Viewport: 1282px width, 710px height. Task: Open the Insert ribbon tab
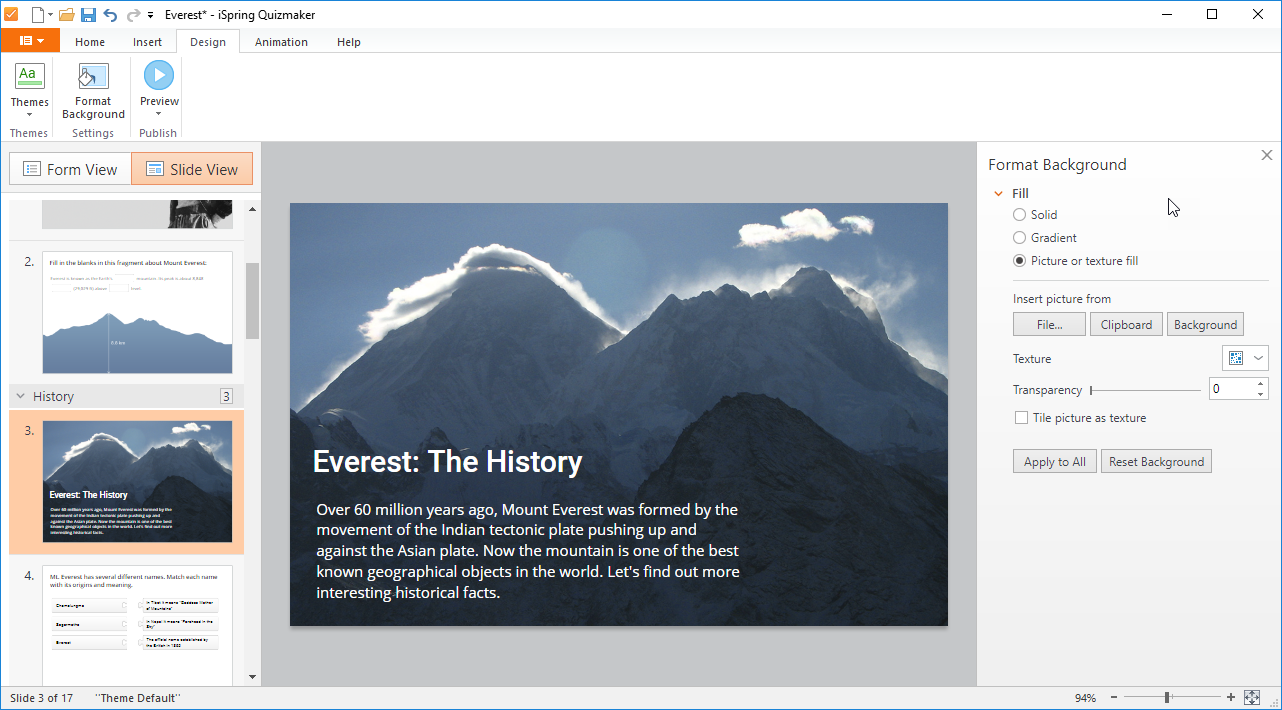click(x=147, y=42)
